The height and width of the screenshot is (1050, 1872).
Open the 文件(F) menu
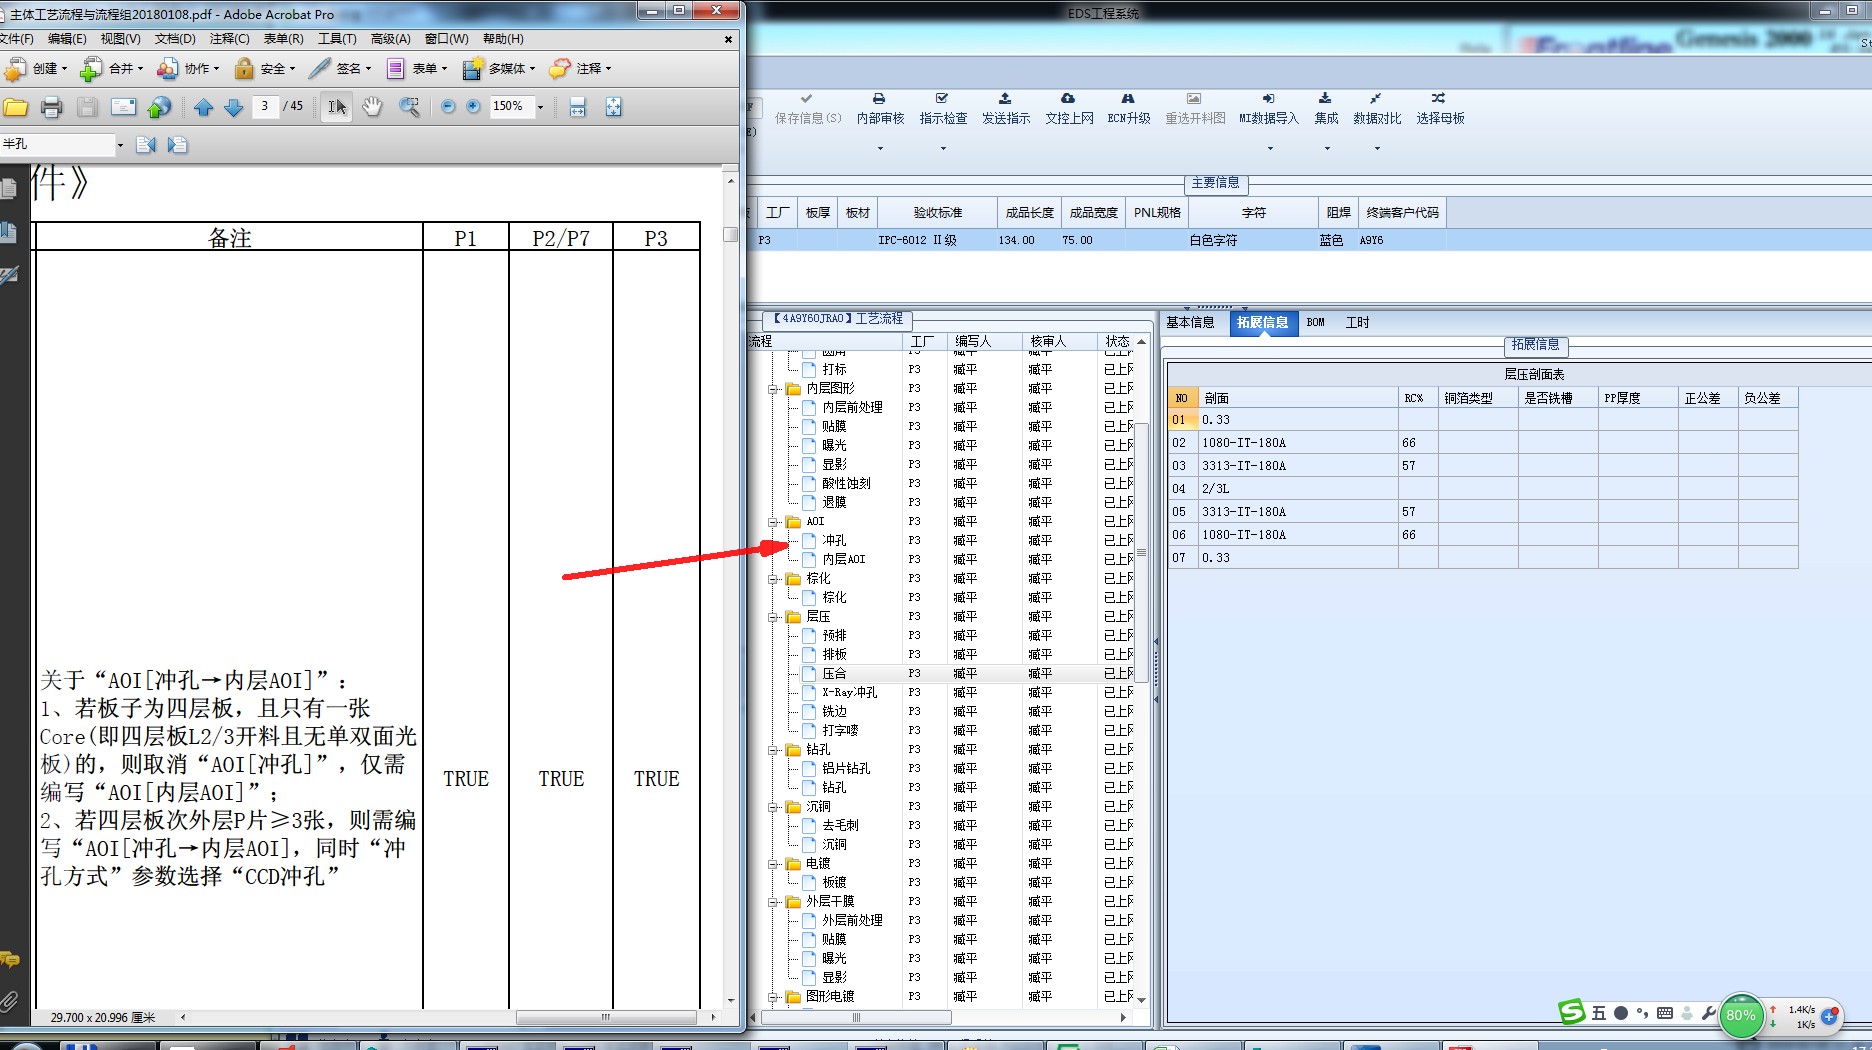coord(16,39)
